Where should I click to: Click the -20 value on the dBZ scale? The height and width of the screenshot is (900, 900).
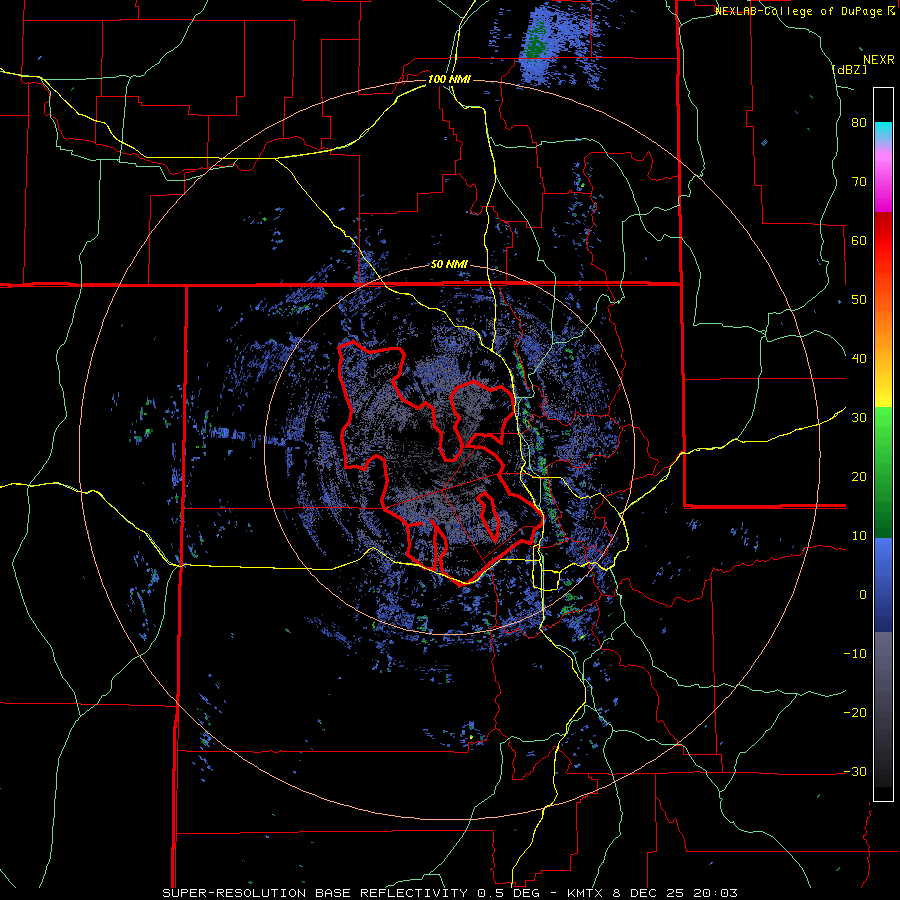(855, 713)
